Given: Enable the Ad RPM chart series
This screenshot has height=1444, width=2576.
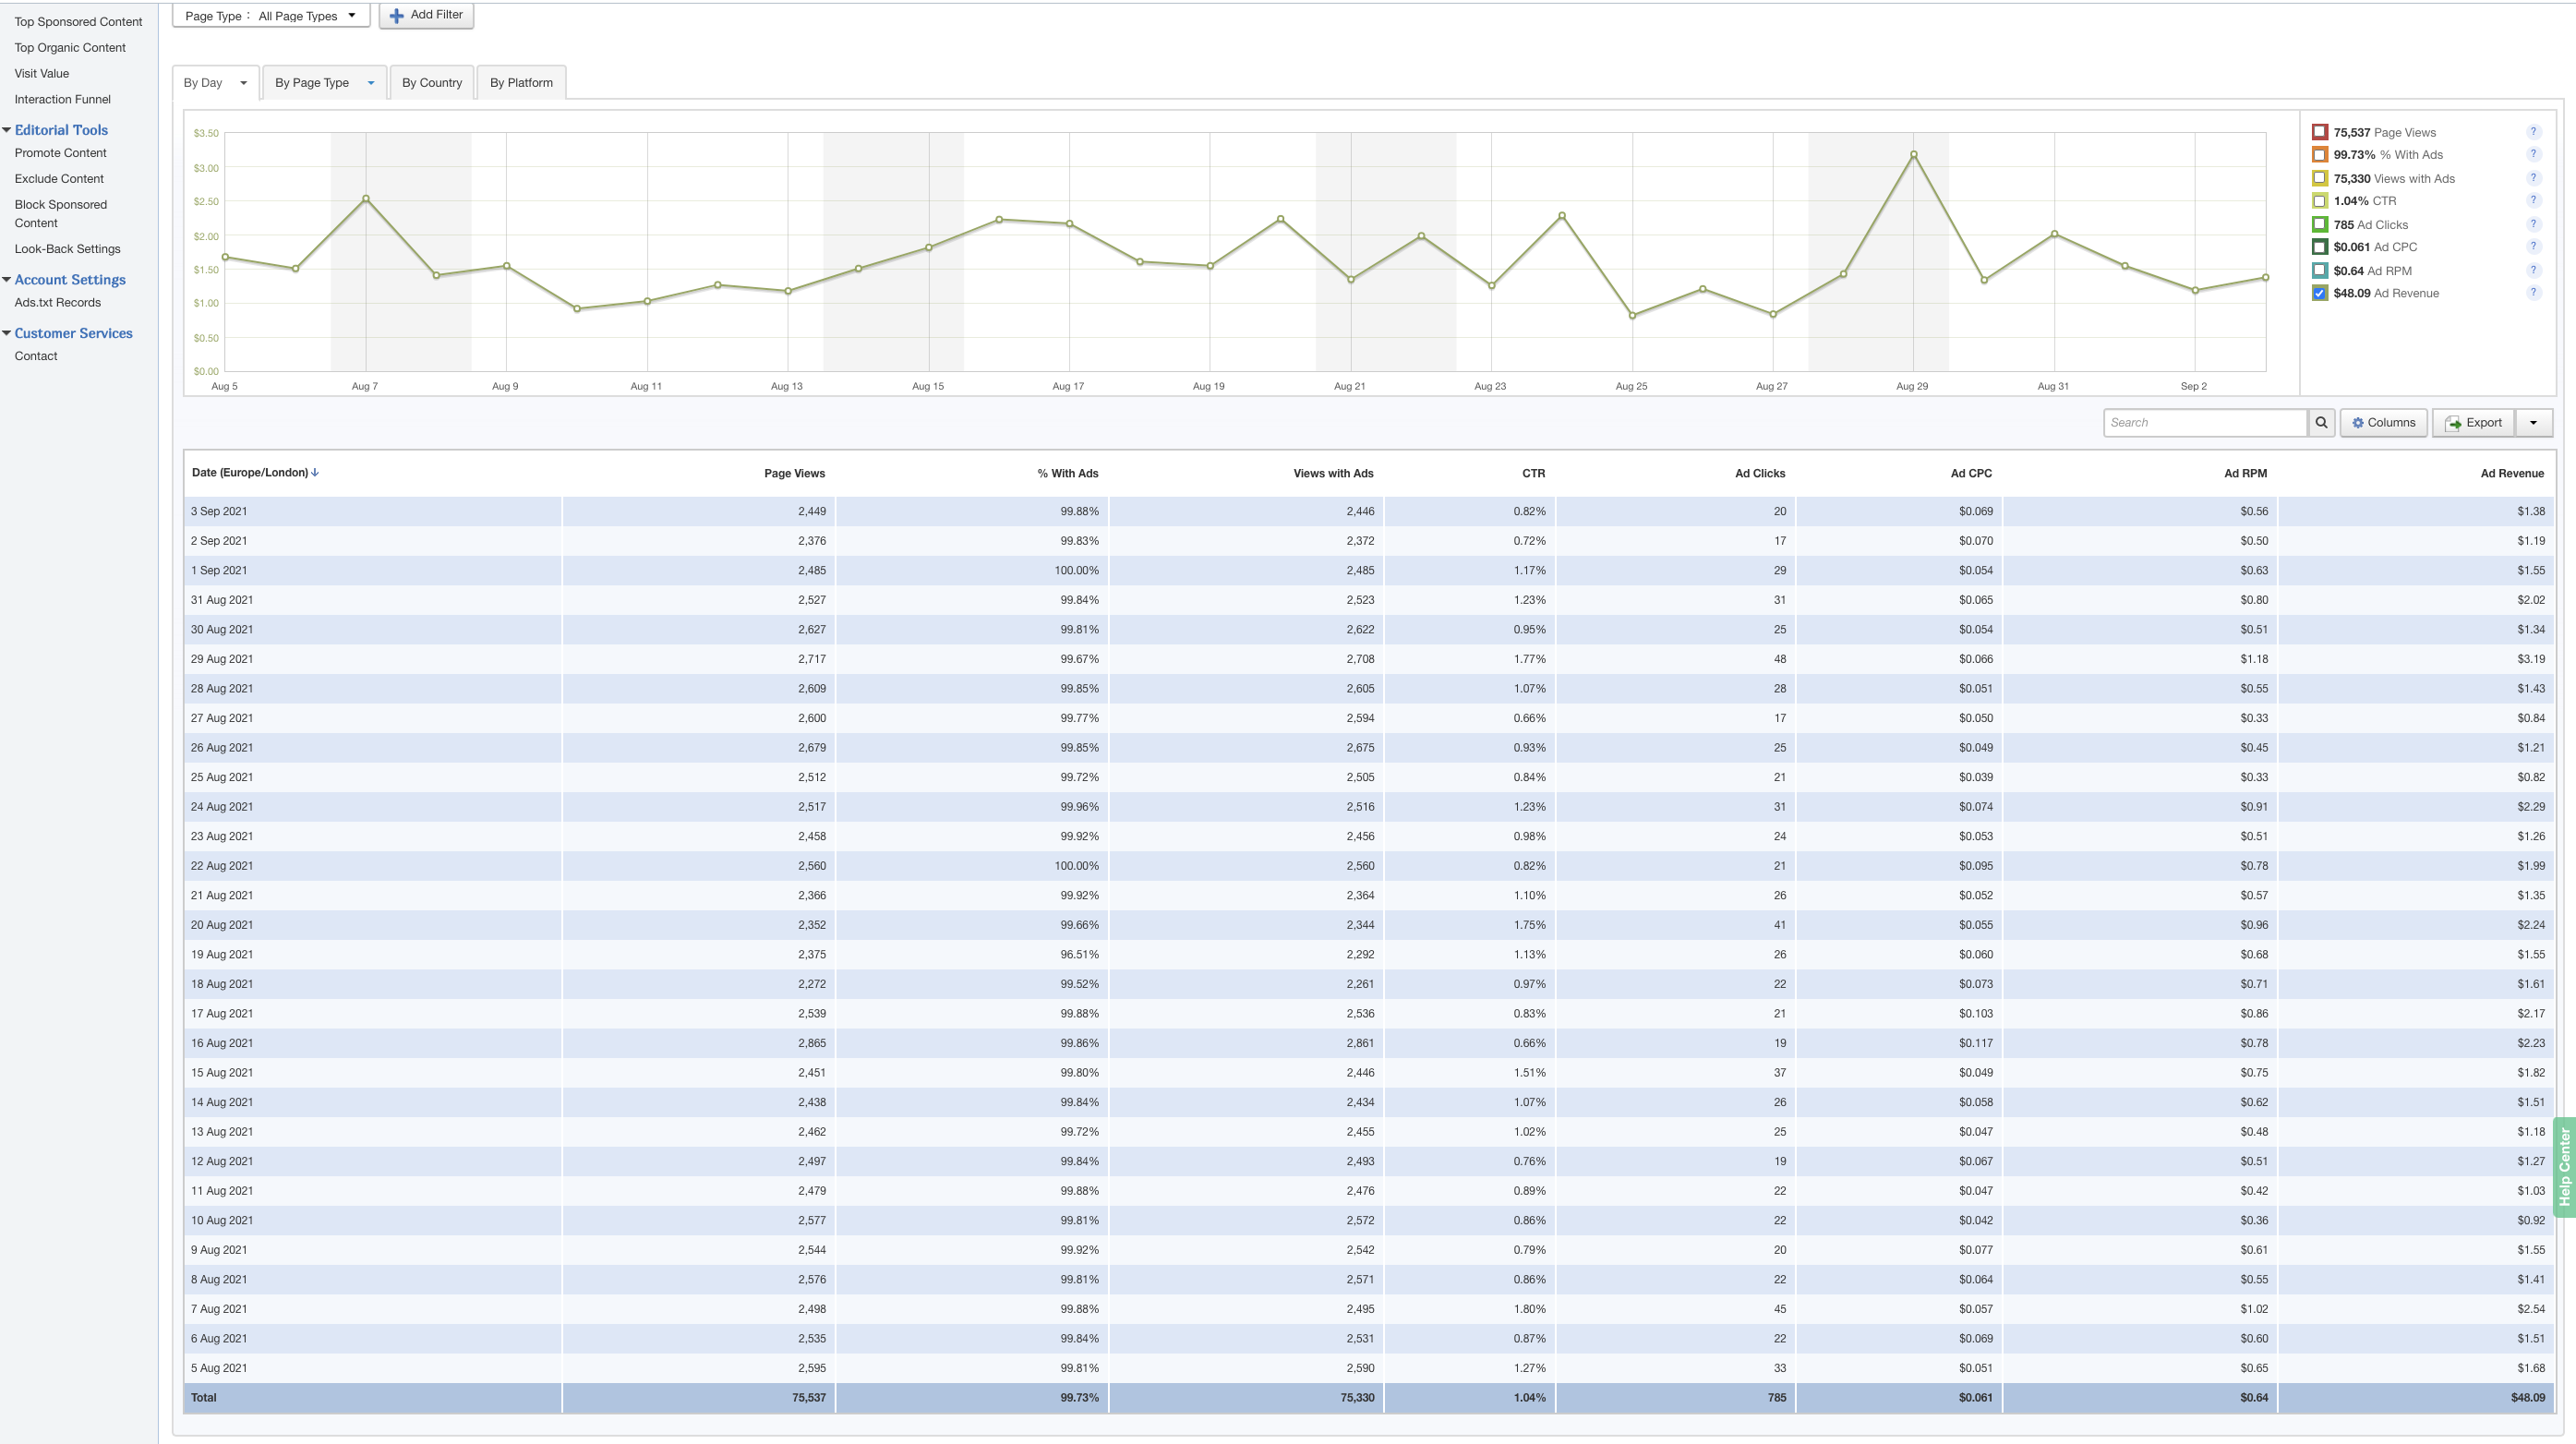Looking at the screenshot, I should pyautogui.click(x=2319, y=271).
